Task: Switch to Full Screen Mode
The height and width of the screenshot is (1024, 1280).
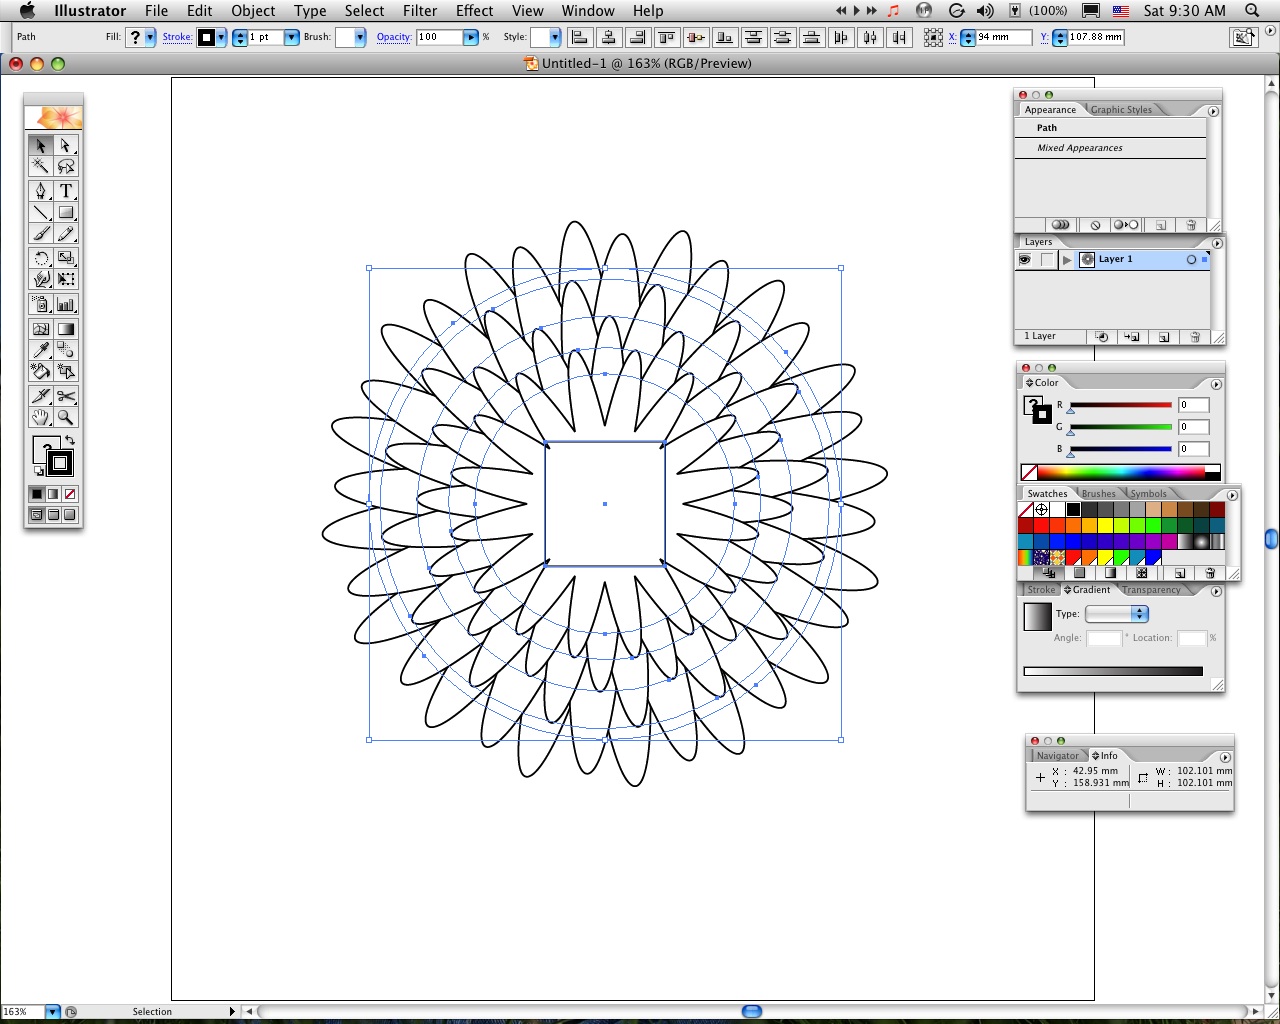Action: point(70,515)
